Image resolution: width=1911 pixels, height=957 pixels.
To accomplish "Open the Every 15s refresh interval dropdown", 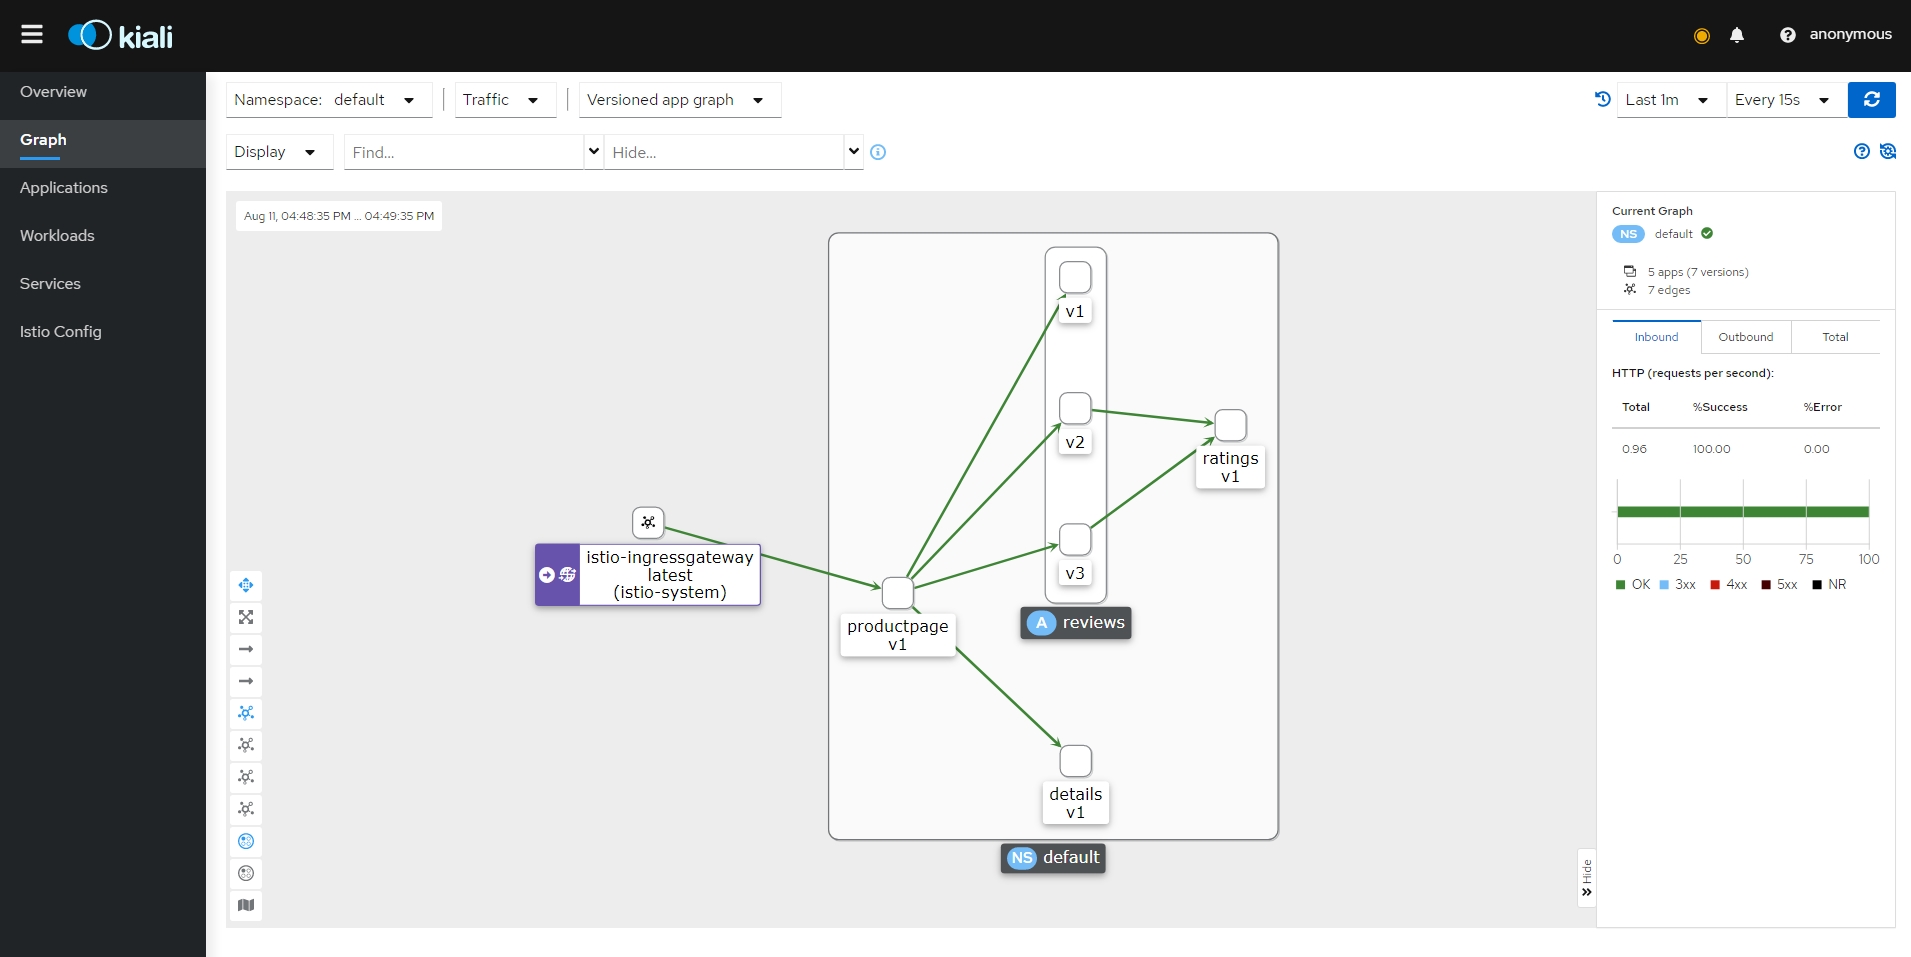I will click(1785, 100).
